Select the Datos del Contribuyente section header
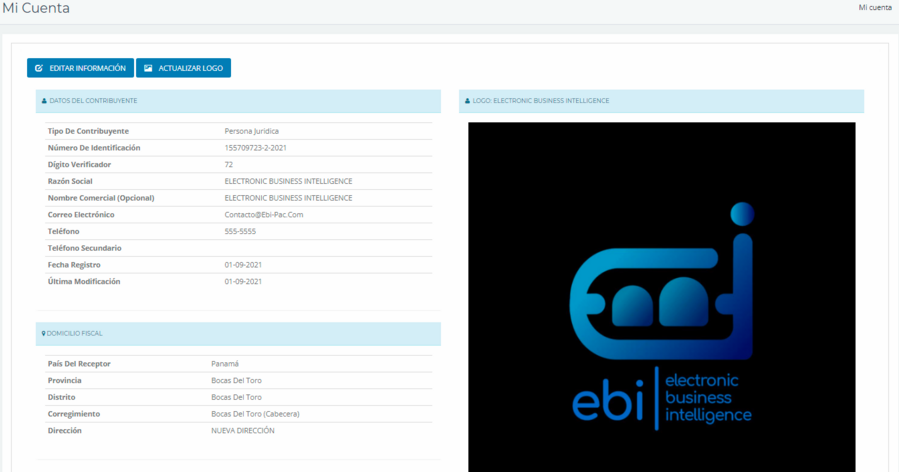This screenshot has height=472, width=899. point(238,101)
